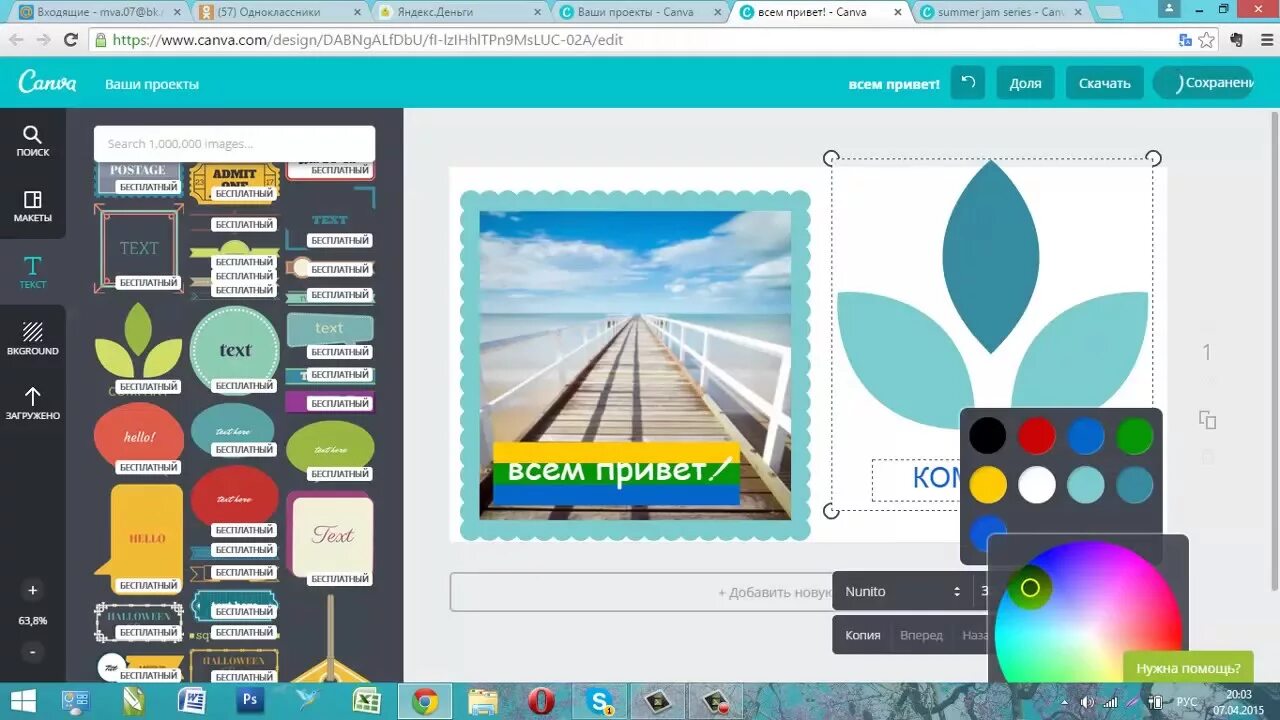Click the duplicate page icon beside the canvas

point(1208,421)
